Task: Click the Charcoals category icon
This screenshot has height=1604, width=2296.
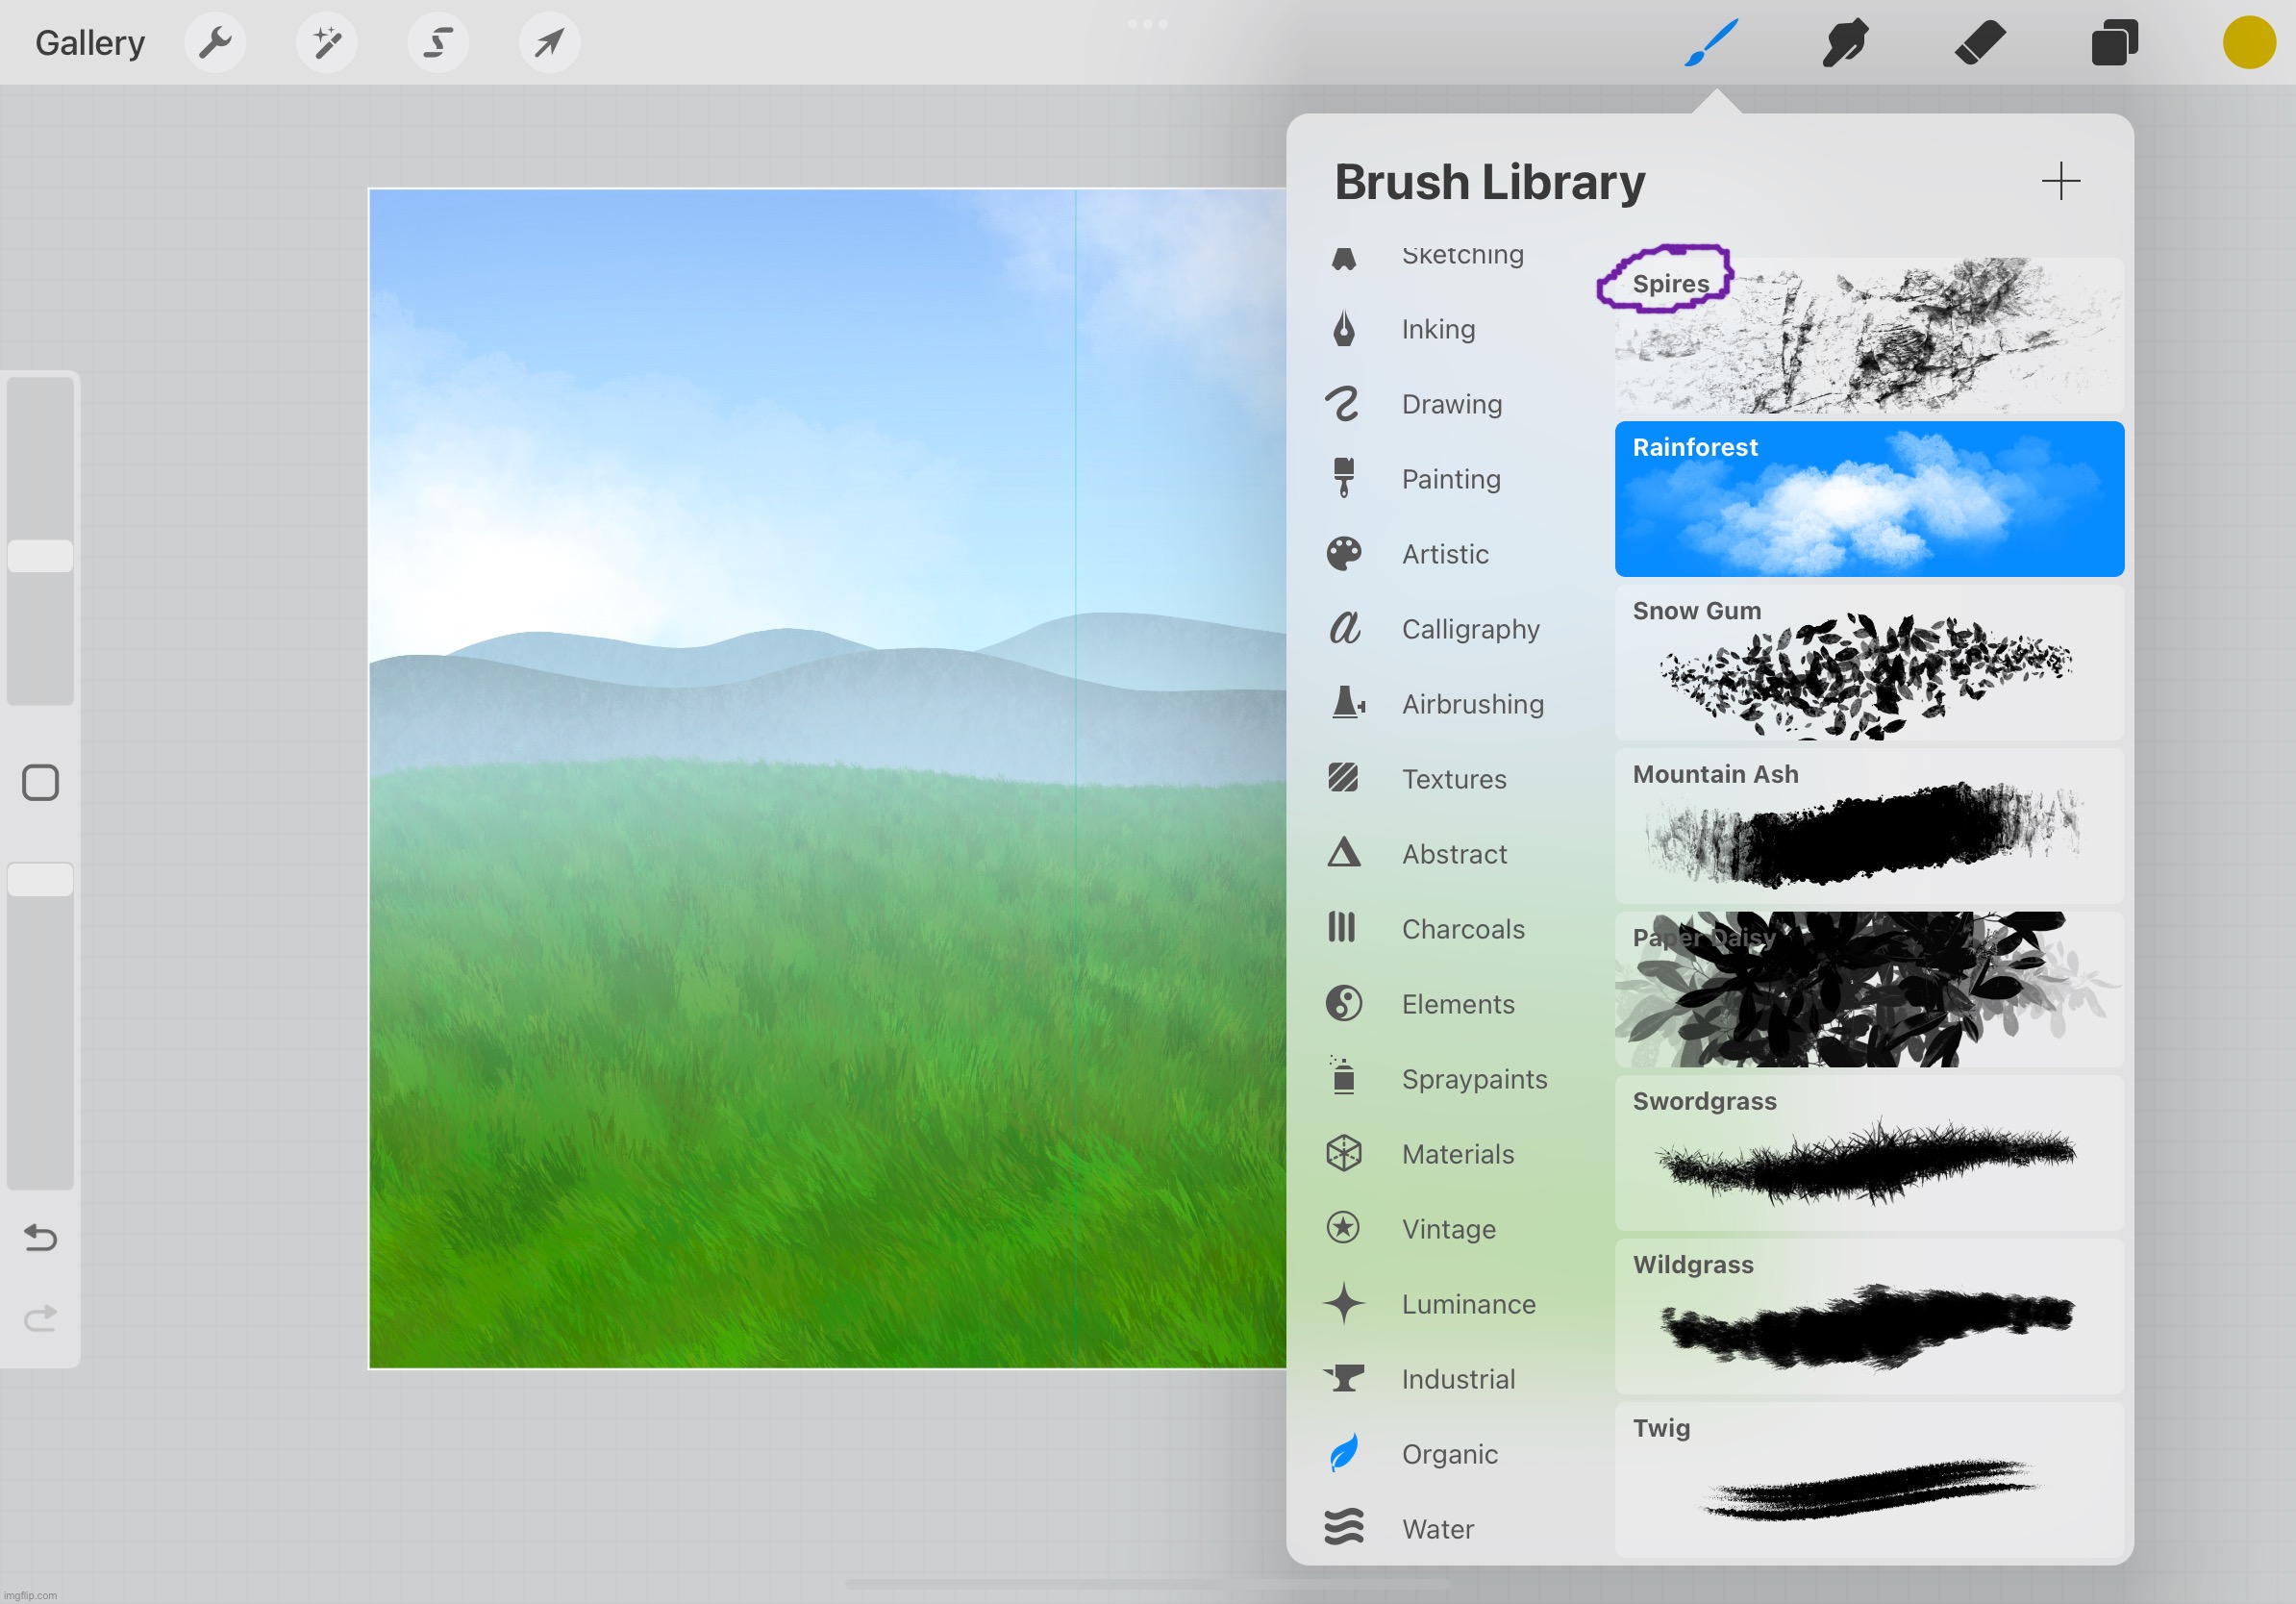Action: (x=1342, y=928)
